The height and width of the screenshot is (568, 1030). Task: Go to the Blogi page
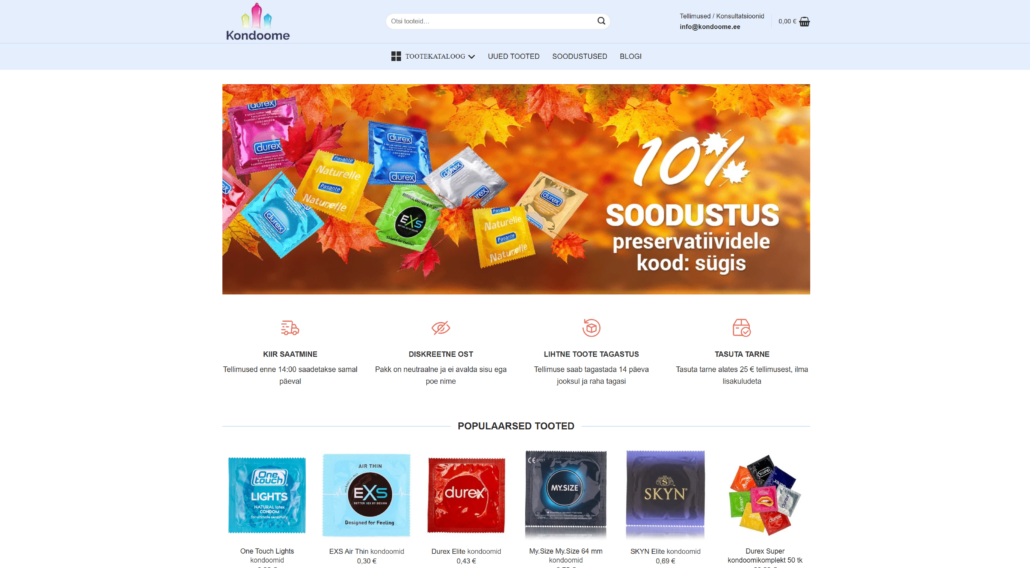click(631, 56)
